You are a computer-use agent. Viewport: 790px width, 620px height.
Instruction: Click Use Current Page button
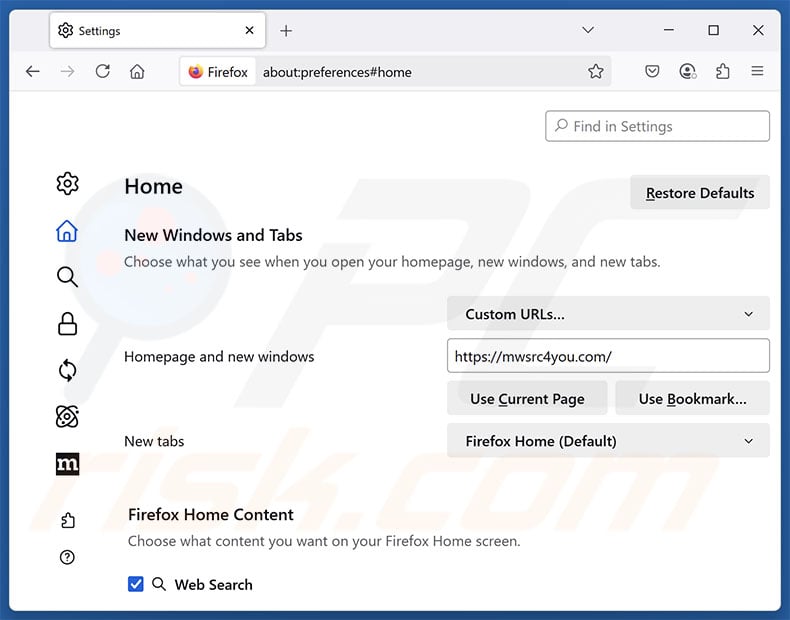tap(527, 398)
